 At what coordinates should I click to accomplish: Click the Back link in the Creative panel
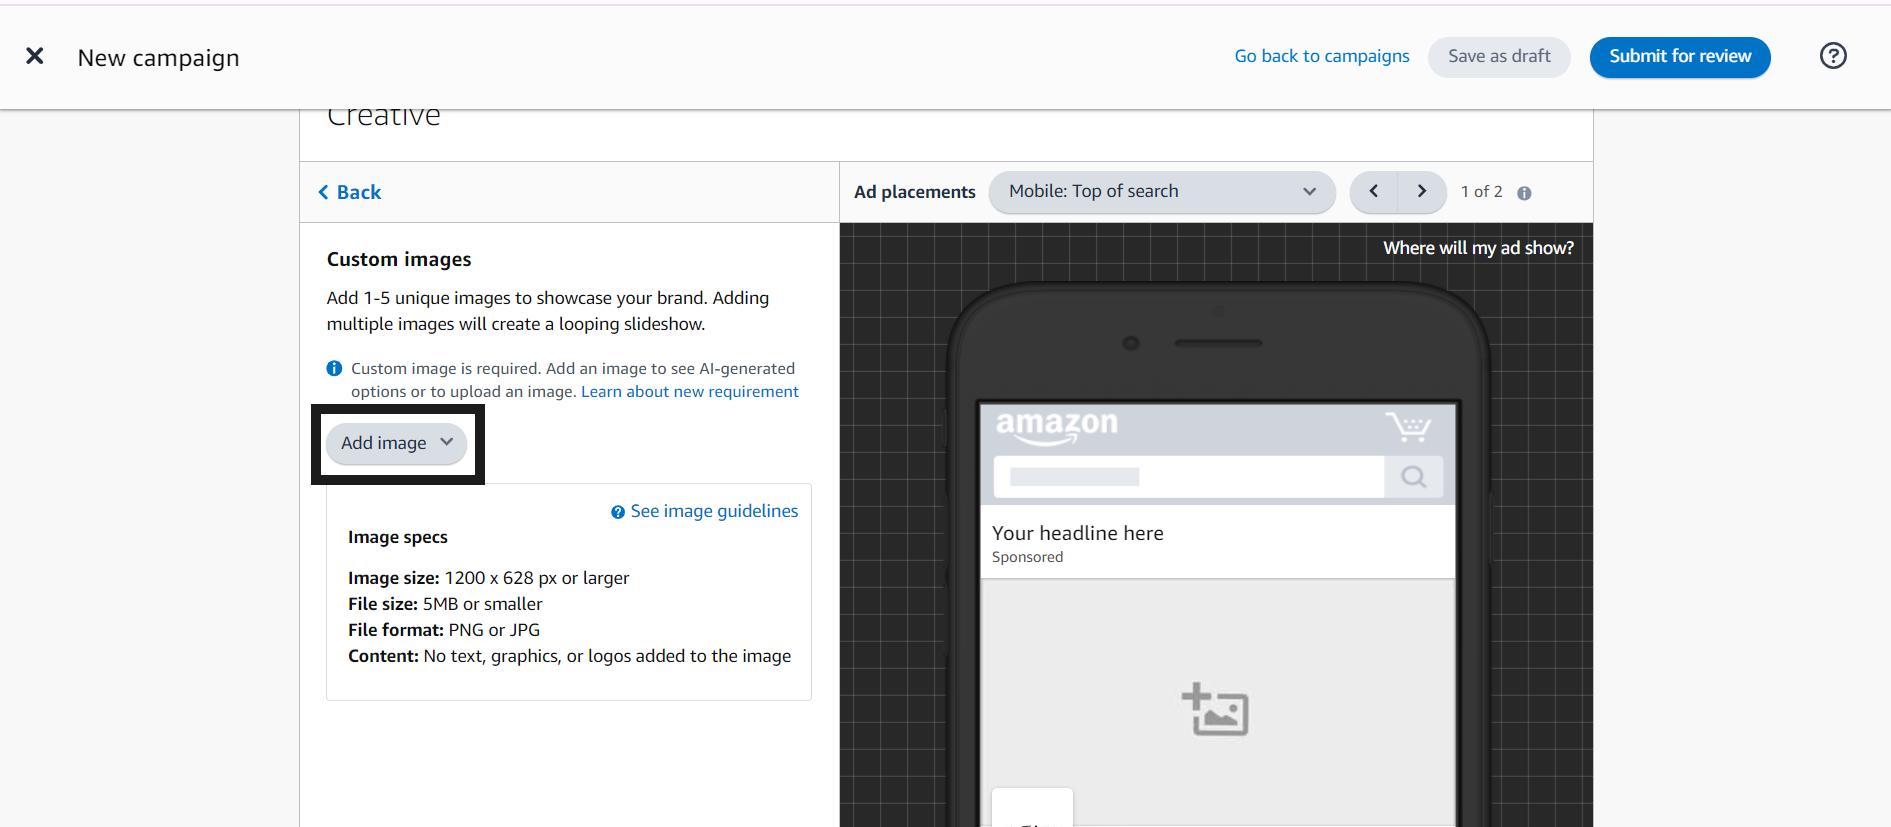click(350, 192)
